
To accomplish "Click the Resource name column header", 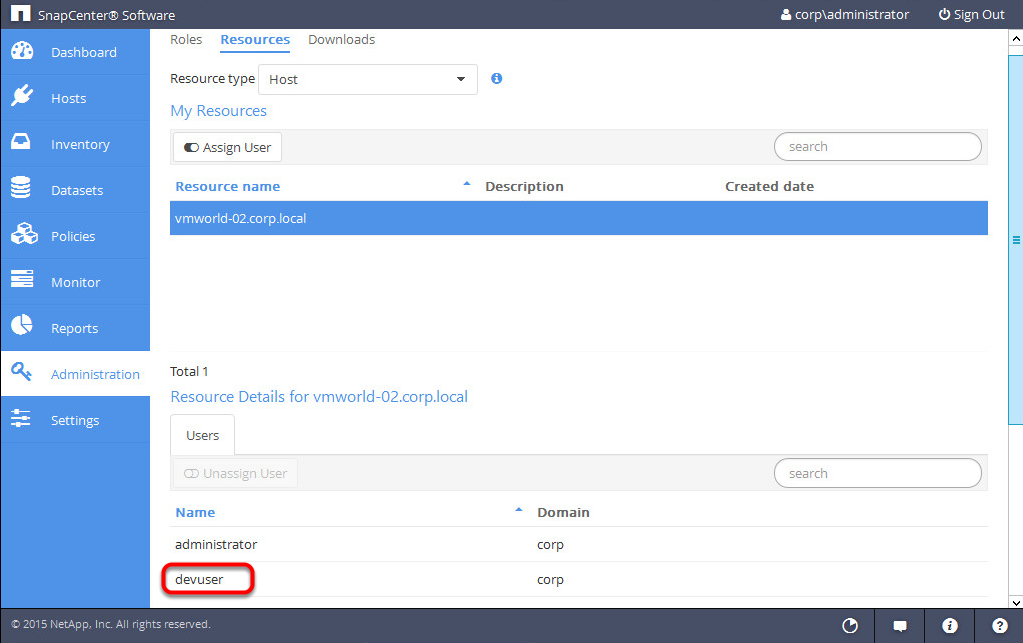I will (228, 187).
